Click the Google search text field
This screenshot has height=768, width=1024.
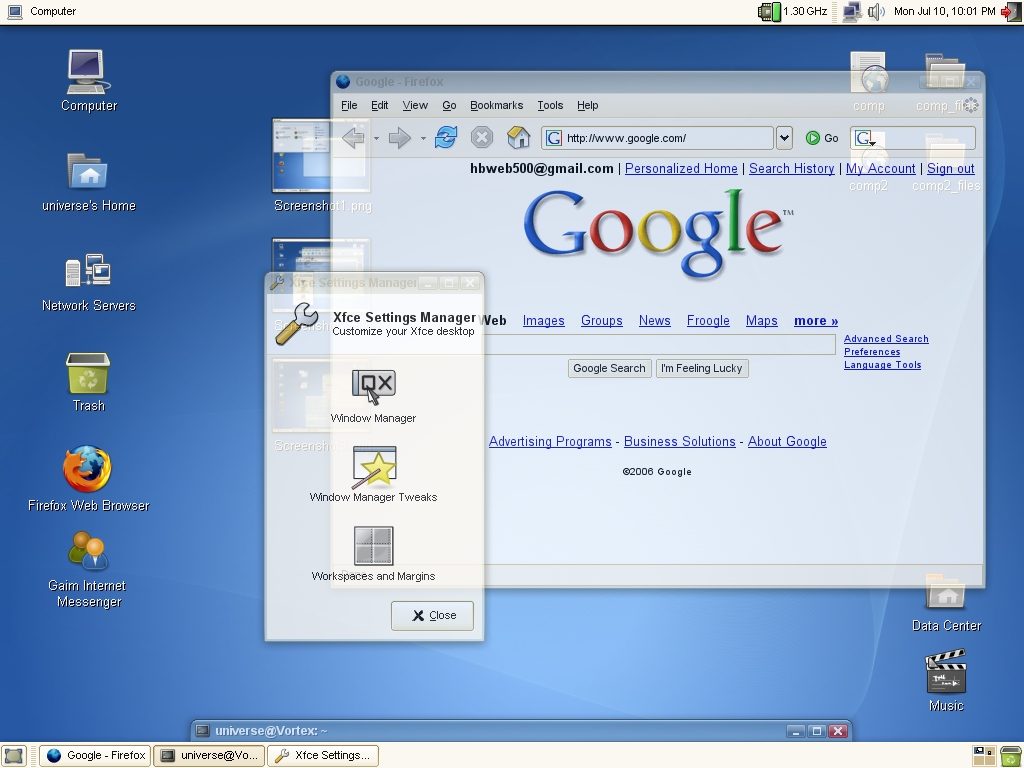tap(658, 344)
